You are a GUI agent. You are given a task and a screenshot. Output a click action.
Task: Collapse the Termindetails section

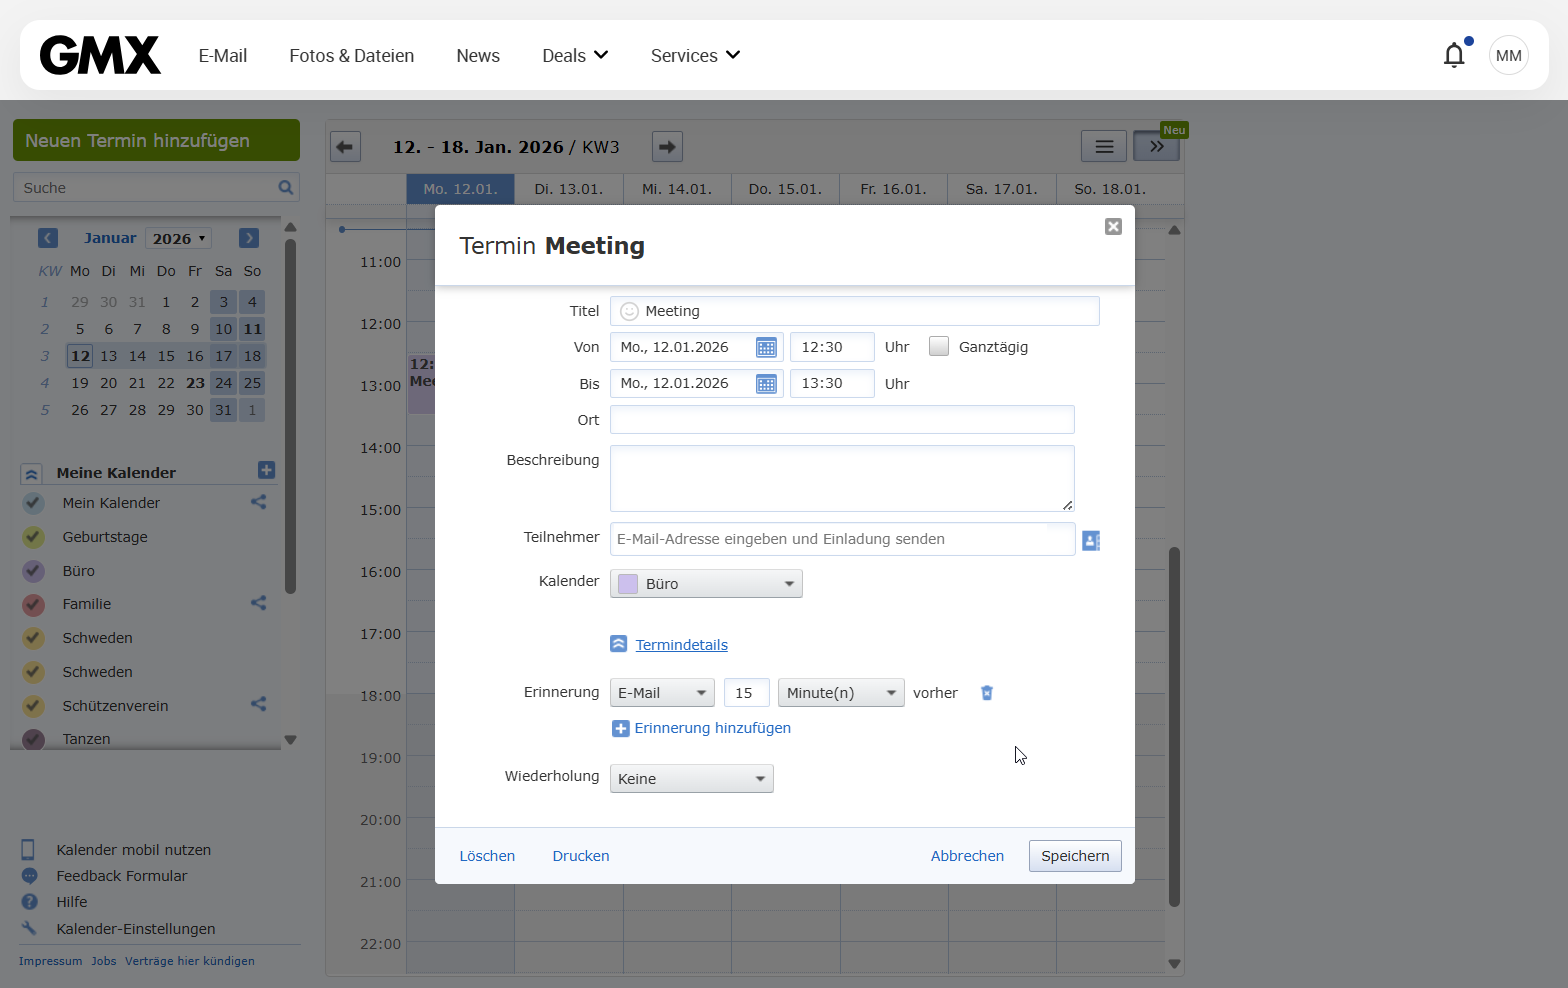(x=619, y=644)
